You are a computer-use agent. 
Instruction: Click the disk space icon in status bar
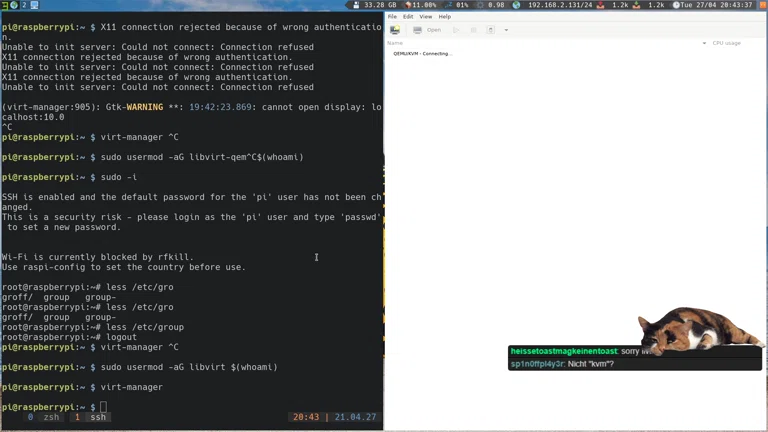tap(357, 5)
